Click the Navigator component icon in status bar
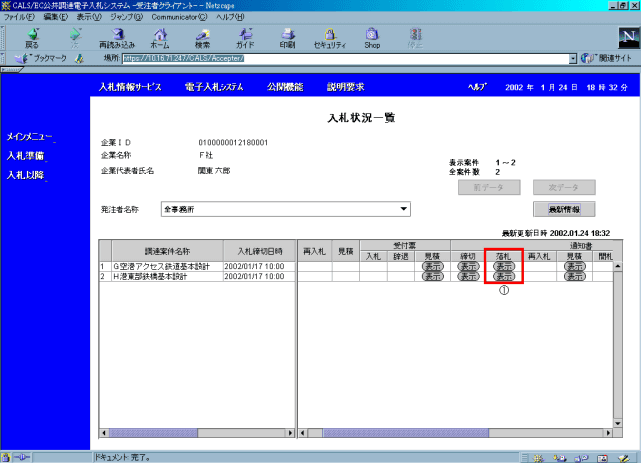 [538, 458]
